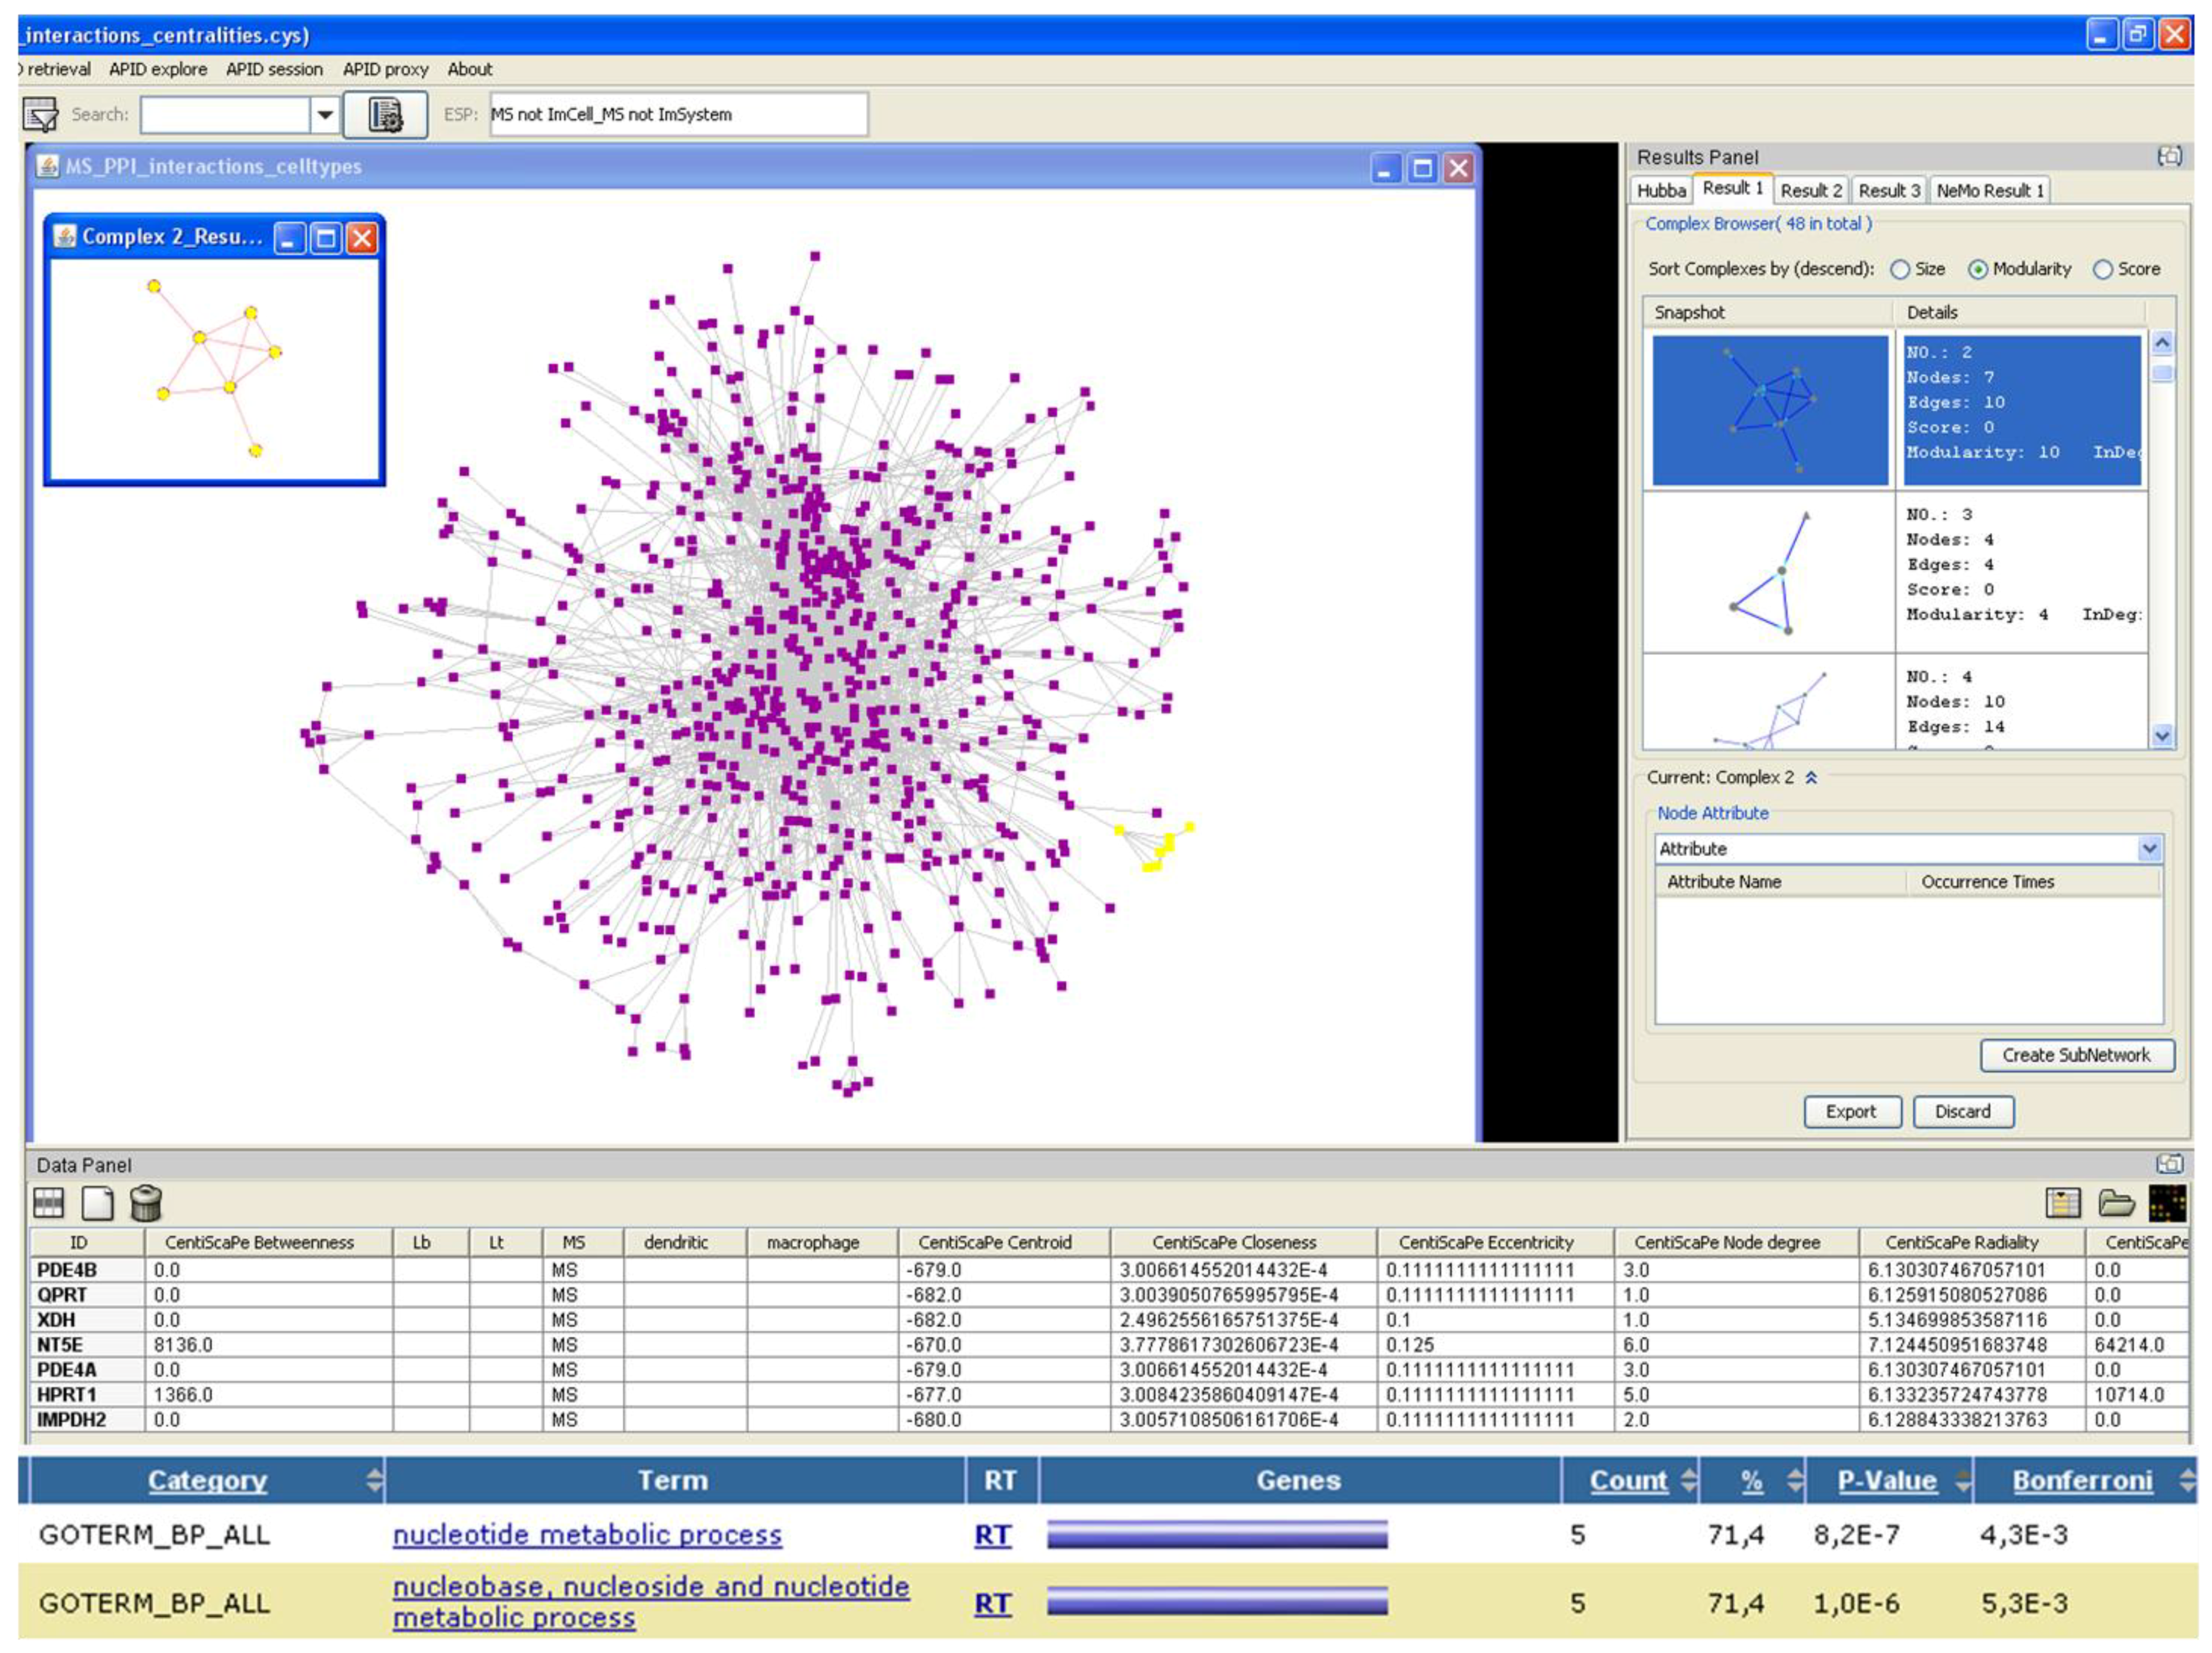Click the delete attribute trash can icon

146,1202
